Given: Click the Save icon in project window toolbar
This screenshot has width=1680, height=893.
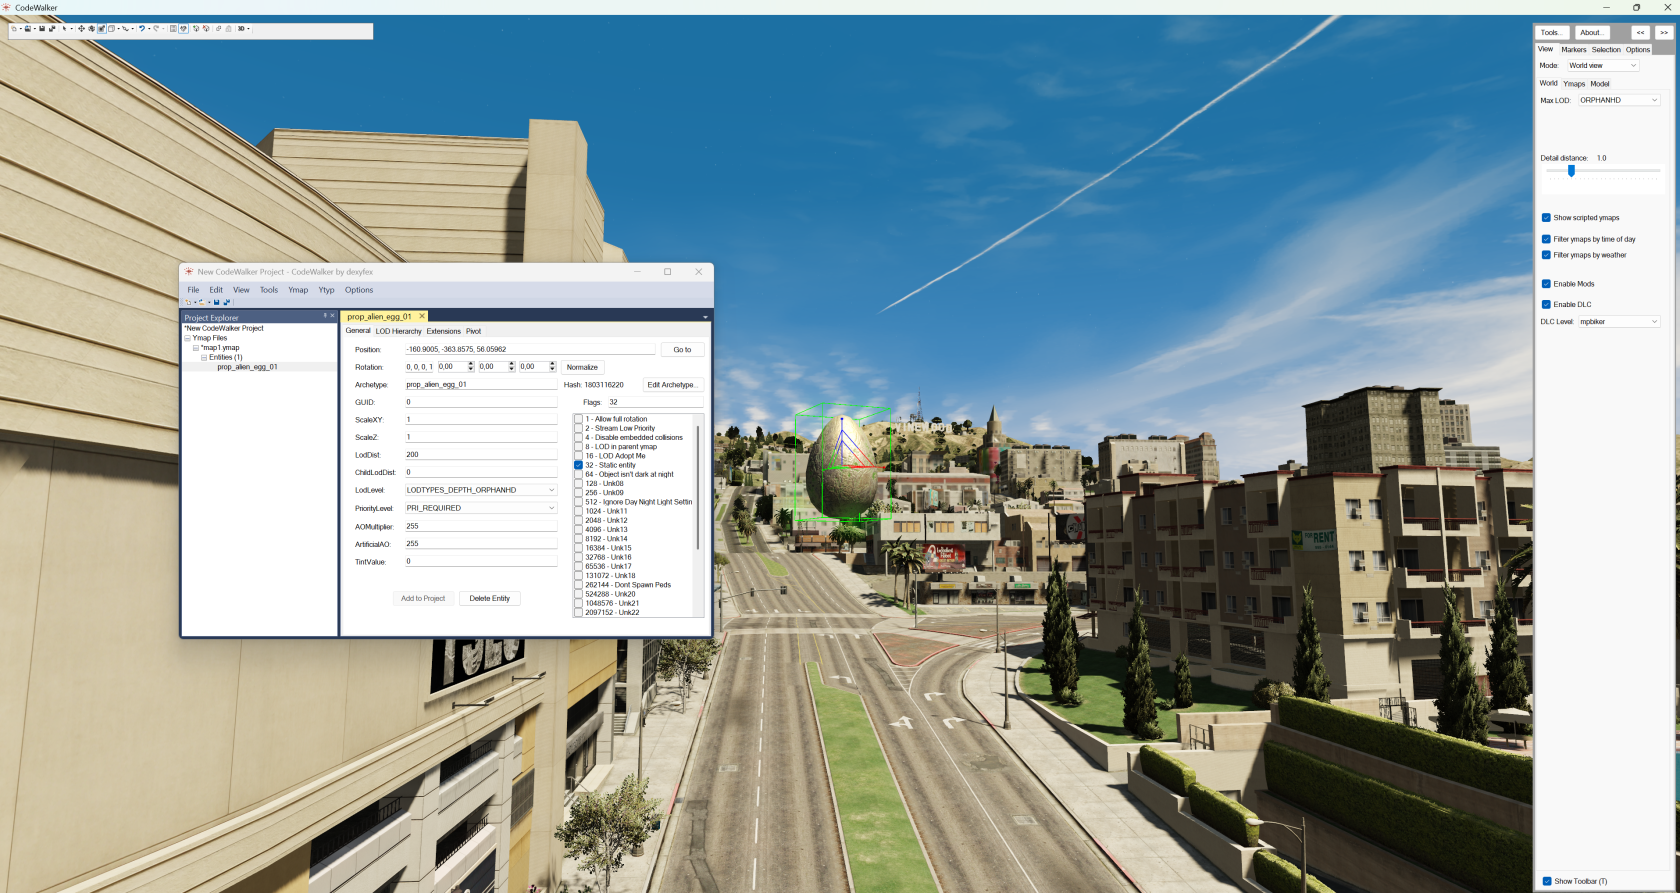Looking at the screenshot, I should point(216,302).
